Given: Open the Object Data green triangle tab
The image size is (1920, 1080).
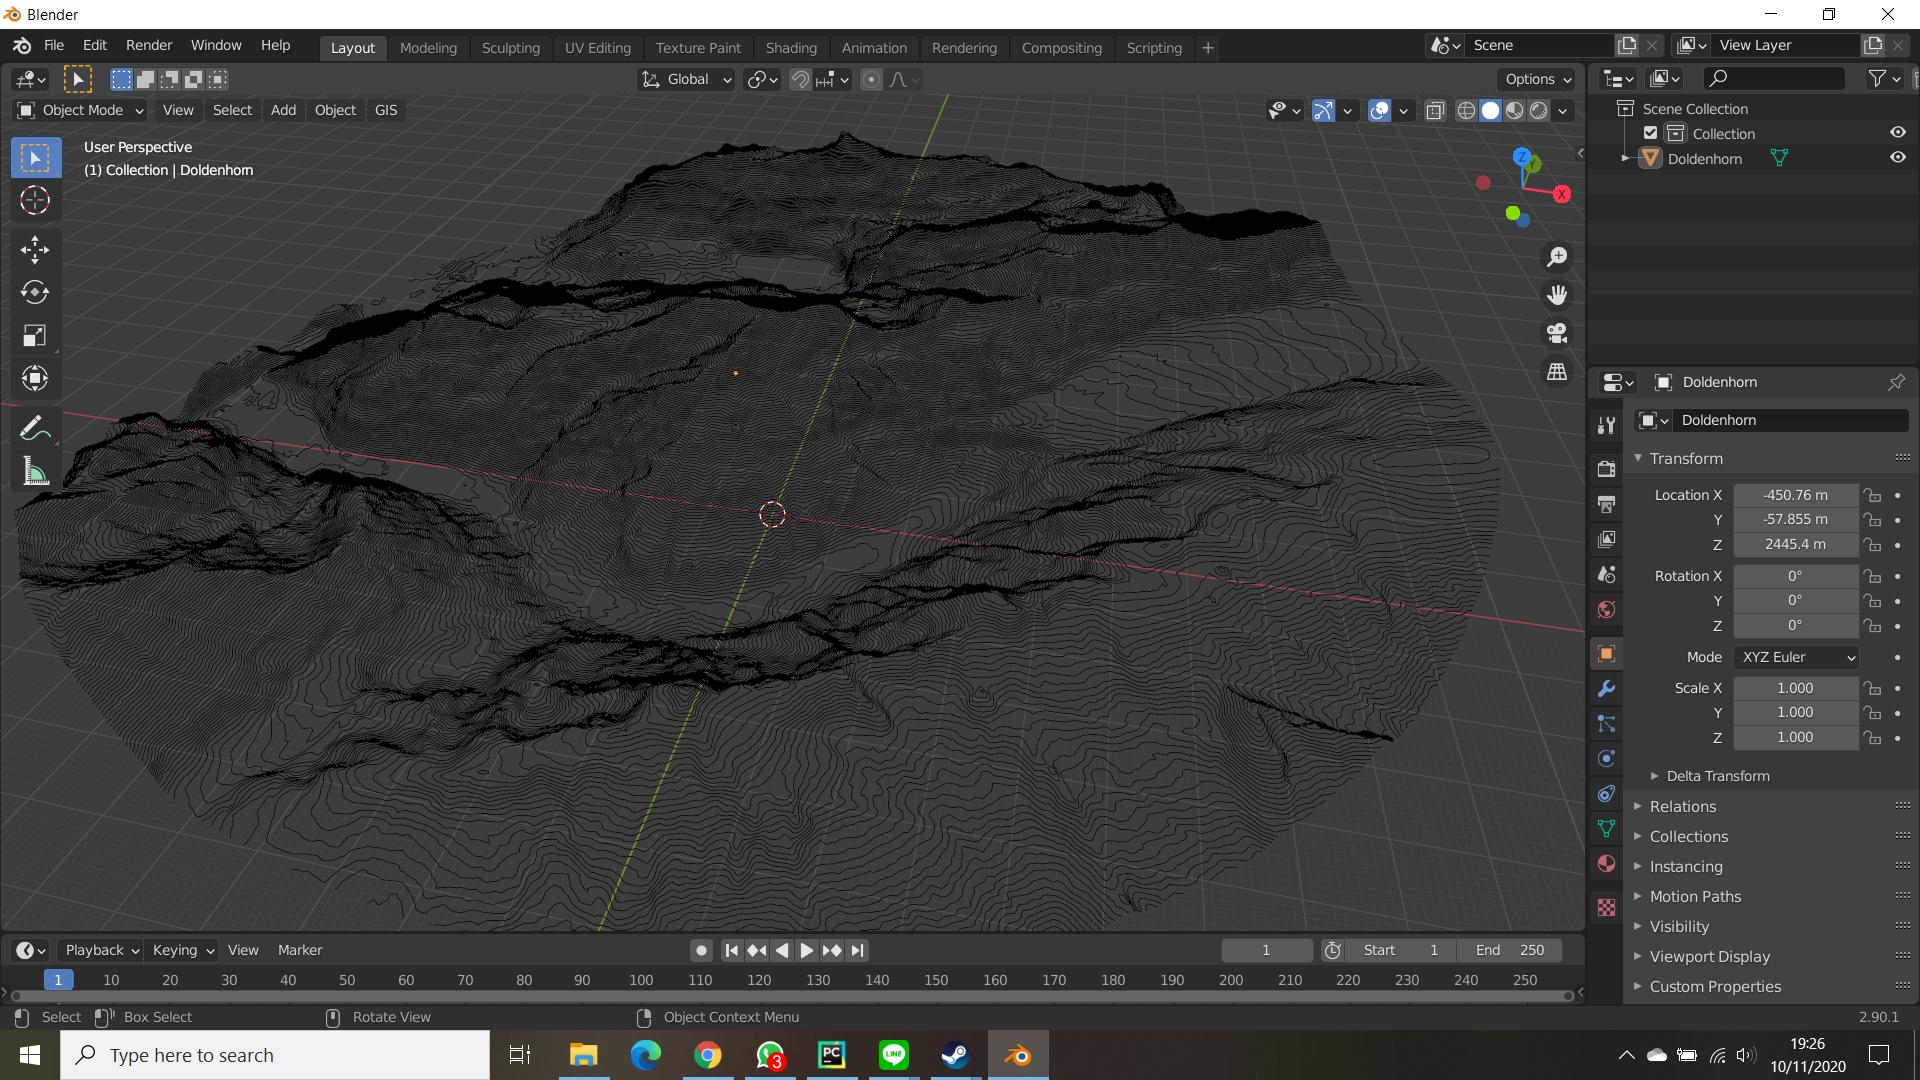Looking at the screenshot, I should (1606, 828).
